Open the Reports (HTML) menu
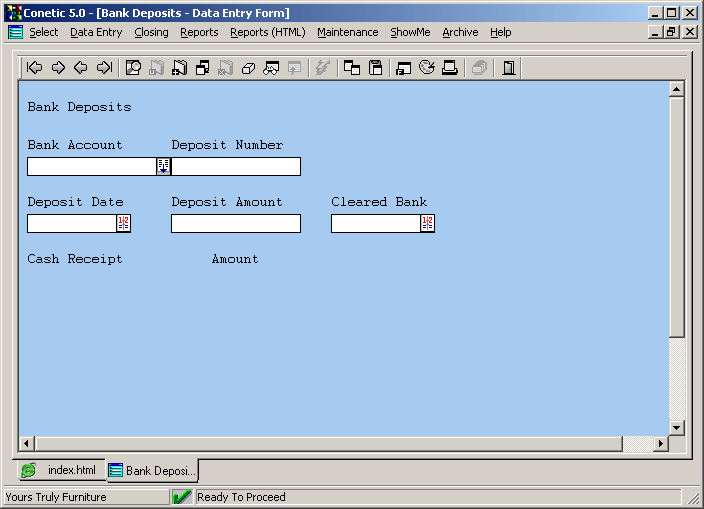 tap(267, 32)
